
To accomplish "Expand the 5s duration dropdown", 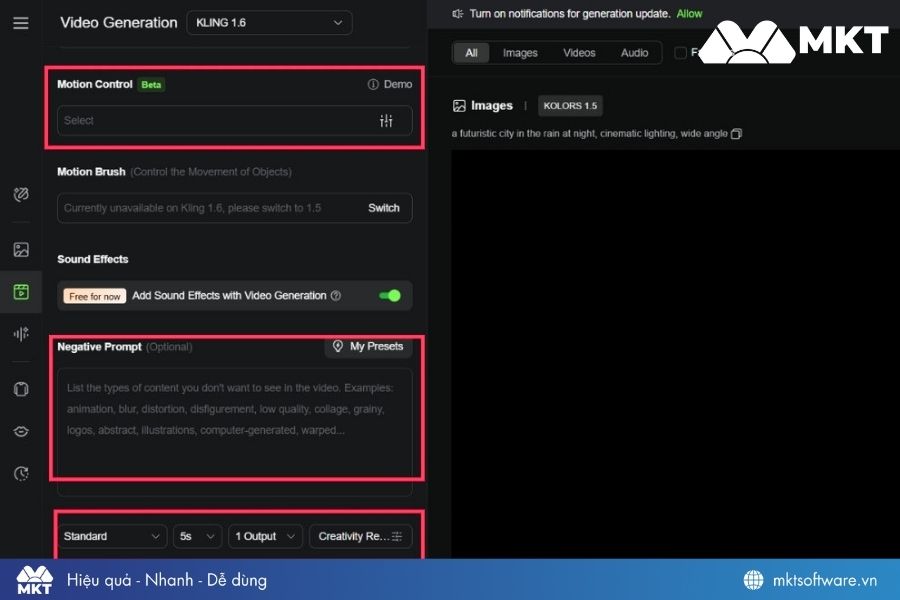I will (x=197, y=537).
